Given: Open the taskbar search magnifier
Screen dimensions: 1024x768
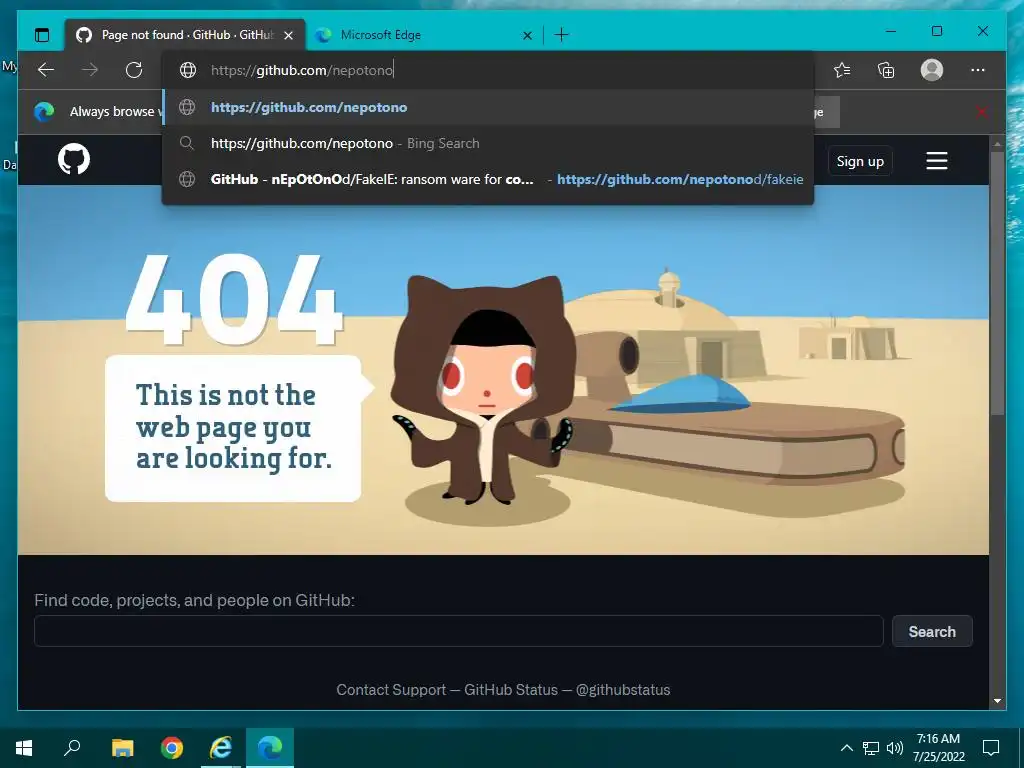Looking at the screenshot, I should click(x=72, y=748).
